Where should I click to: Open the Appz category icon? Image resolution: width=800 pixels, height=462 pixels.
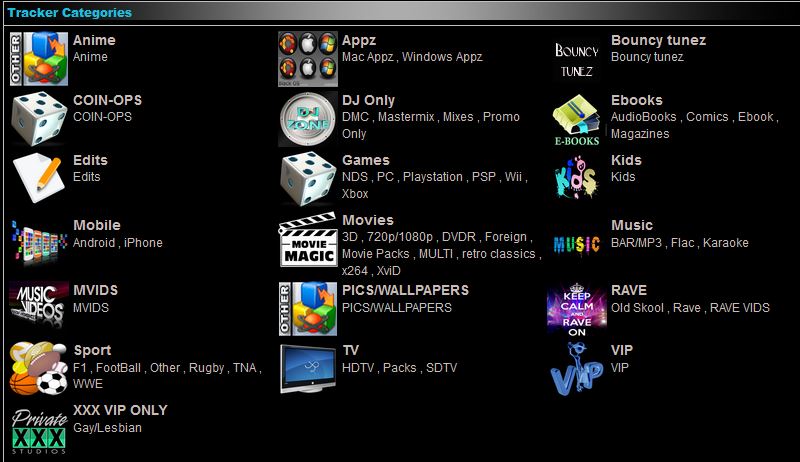coord(308,59)
